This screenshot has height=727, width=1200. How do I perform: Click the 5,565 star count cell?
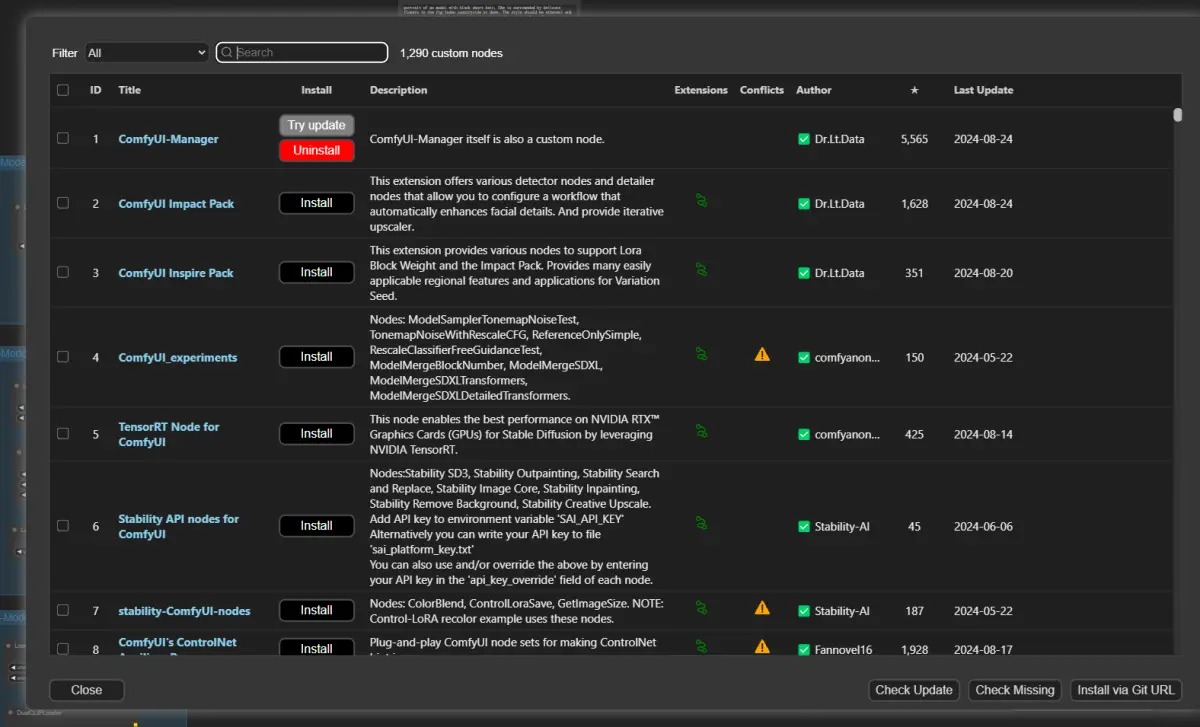point(914,139)
